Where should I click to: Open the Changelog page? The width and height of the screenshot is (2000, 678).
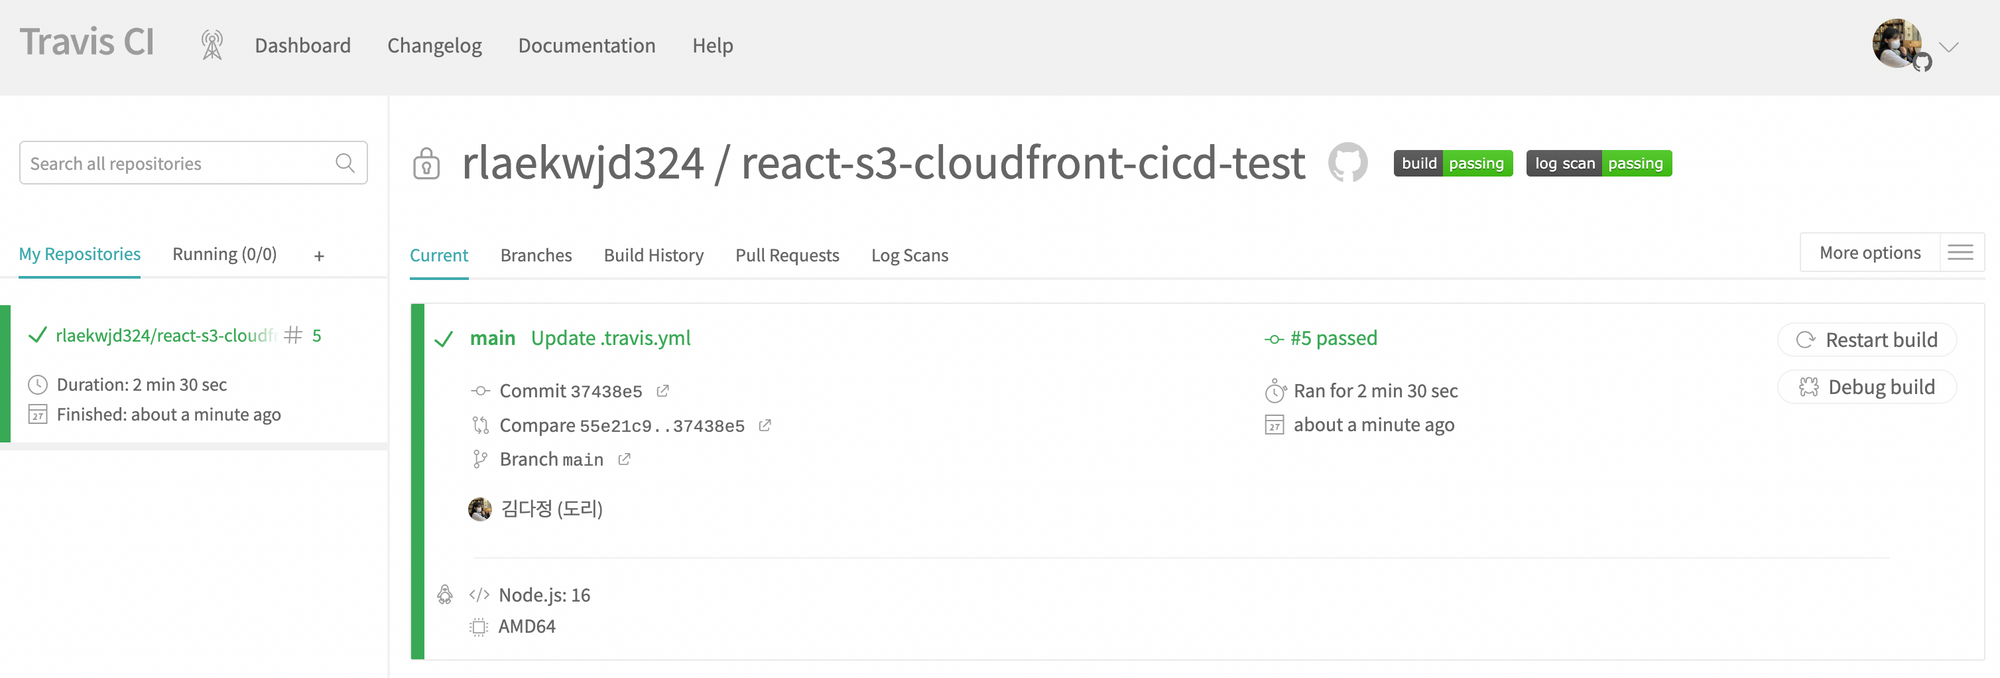(434, 45)
